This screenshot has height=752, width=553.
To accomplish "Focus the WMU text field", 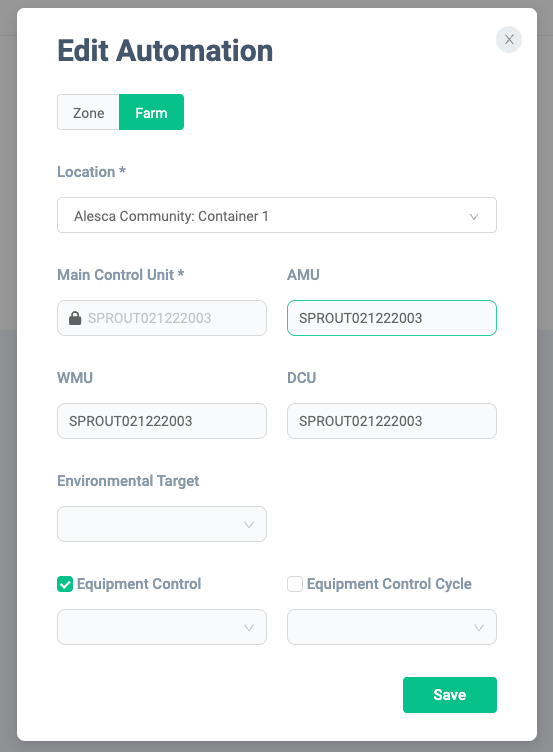I will [x=162, y=421].
